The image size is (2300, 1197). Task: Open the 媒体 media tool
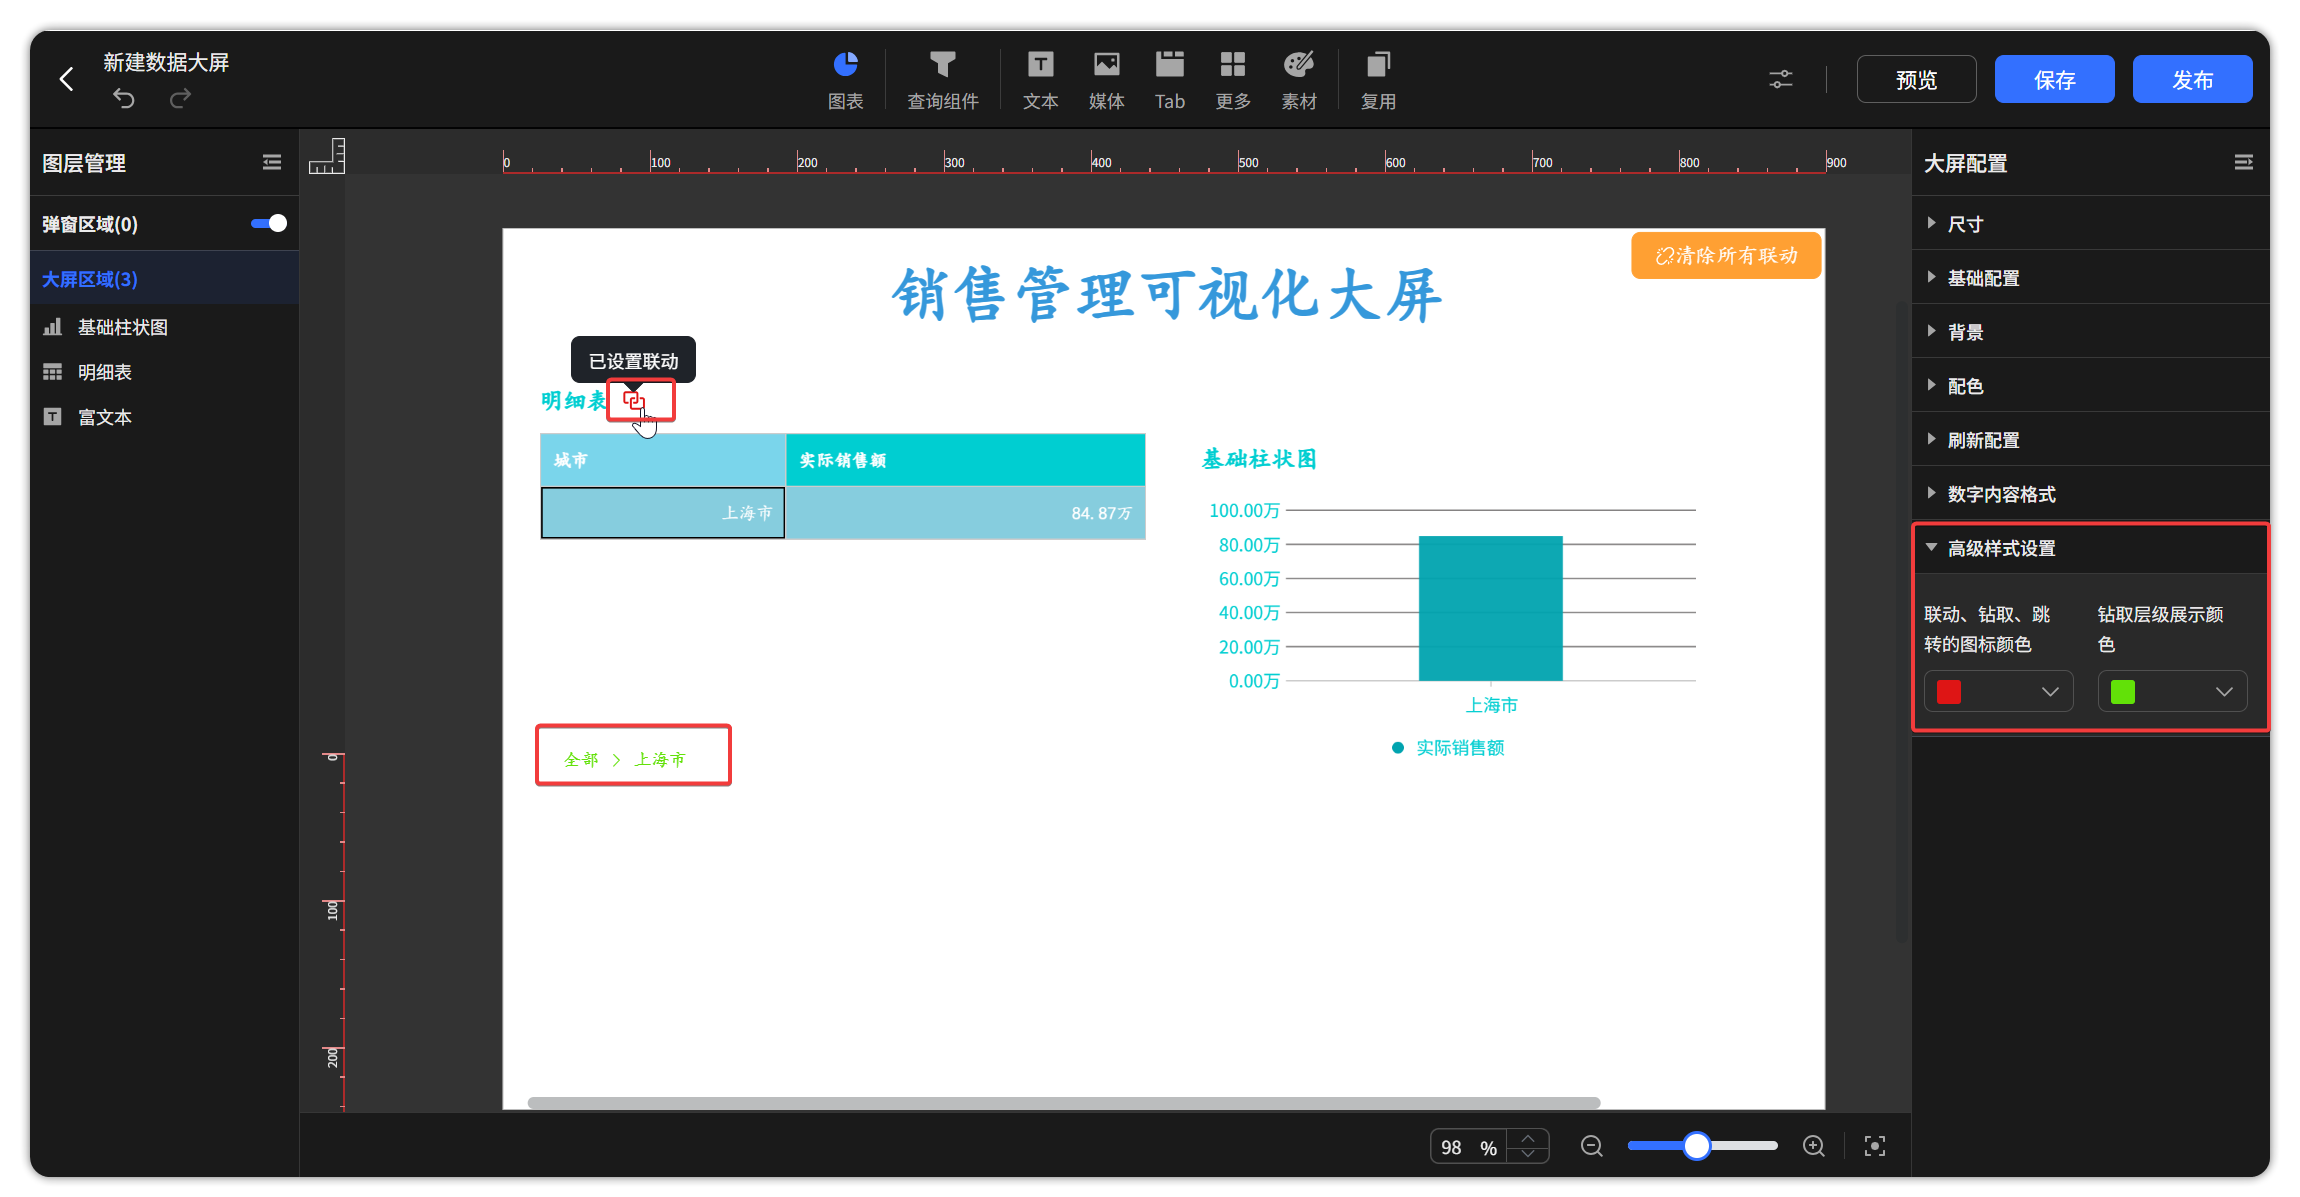(x=1106, y=80)
